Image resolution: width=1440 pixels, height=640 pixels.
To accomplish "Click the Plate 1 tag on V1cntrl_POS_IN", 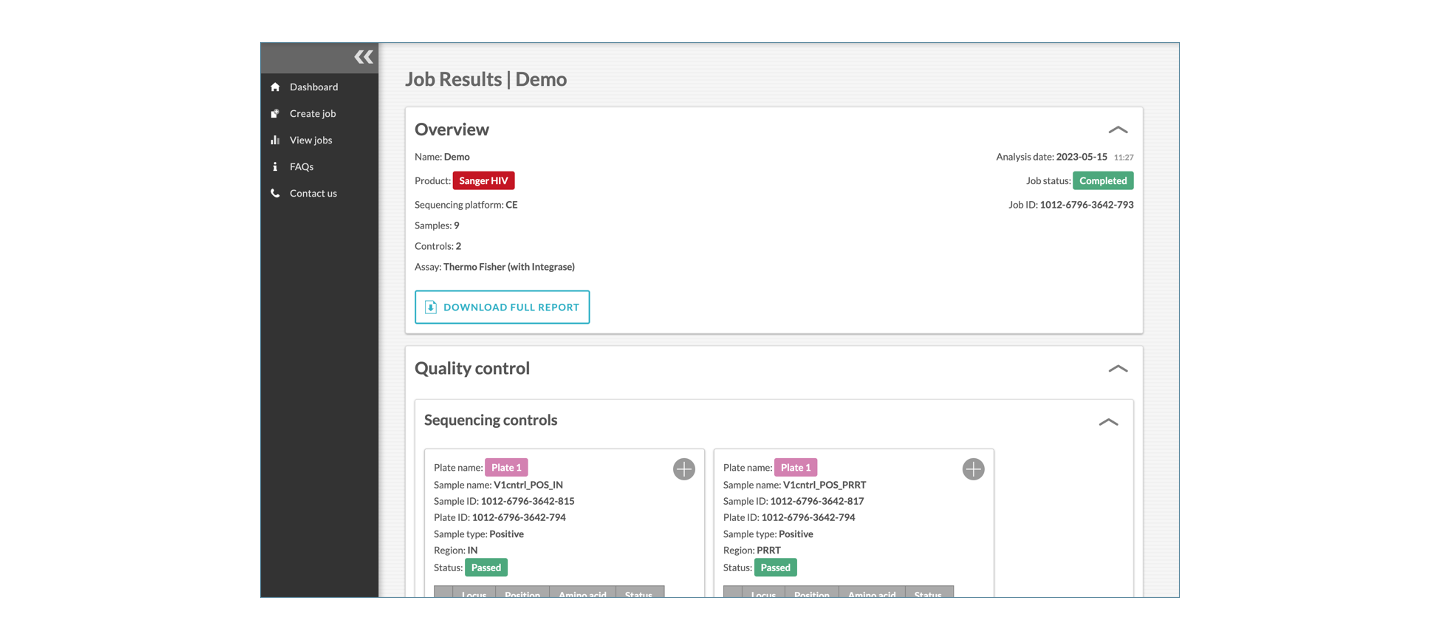I will pyautogui.click(x=506, y=468).
